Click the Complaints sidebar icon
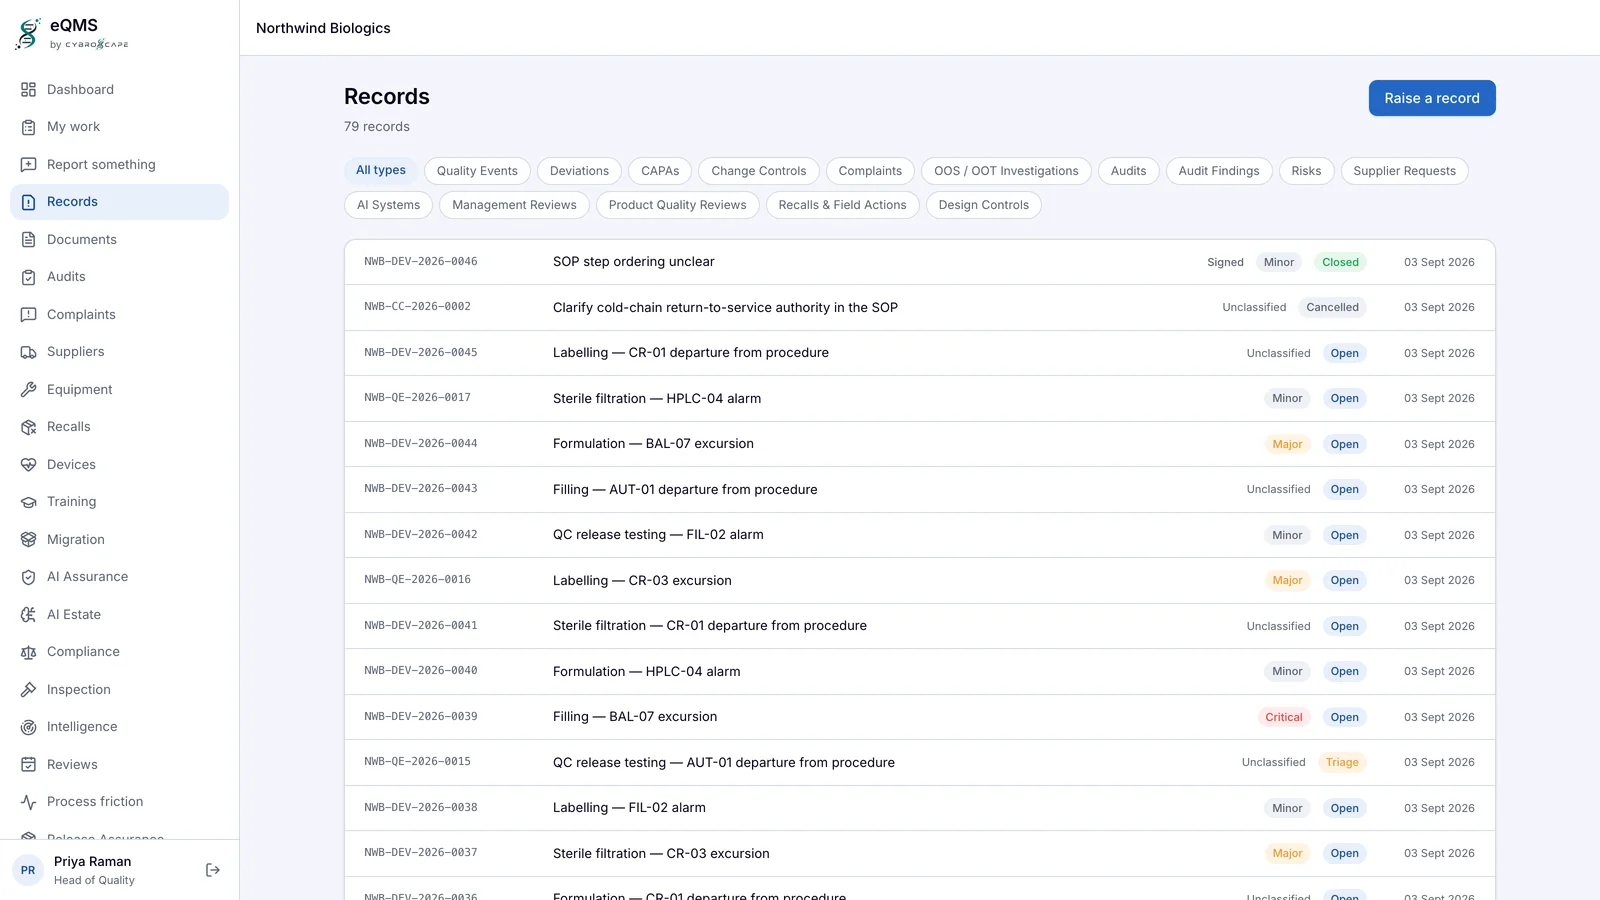The width and height of the screenshot is (1600, 900). pyautogui.click(x=28, y=315)
